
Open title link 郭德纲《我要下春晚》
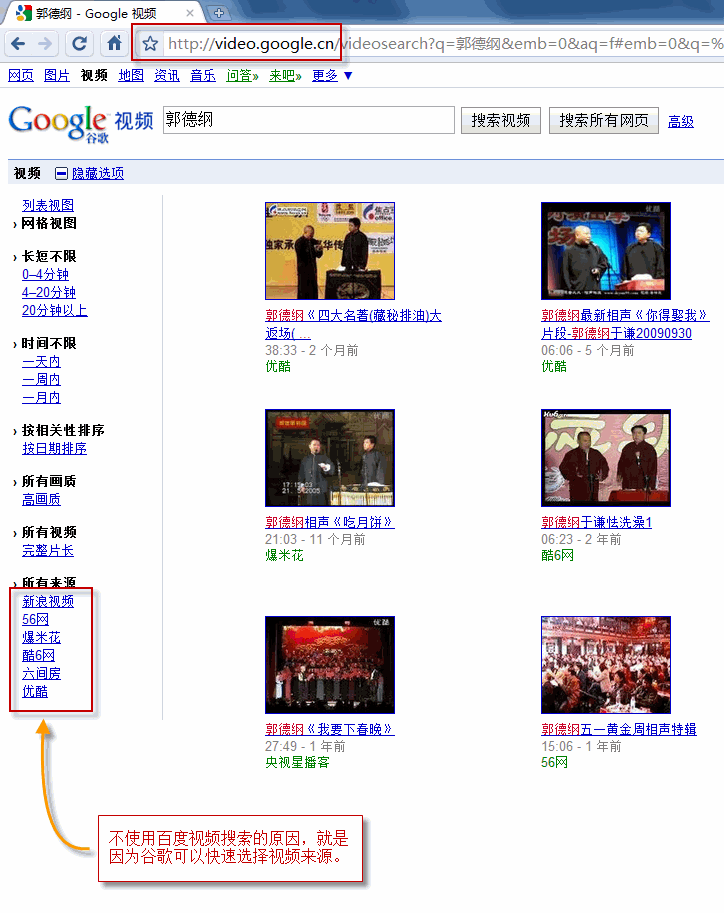point(330,729)
